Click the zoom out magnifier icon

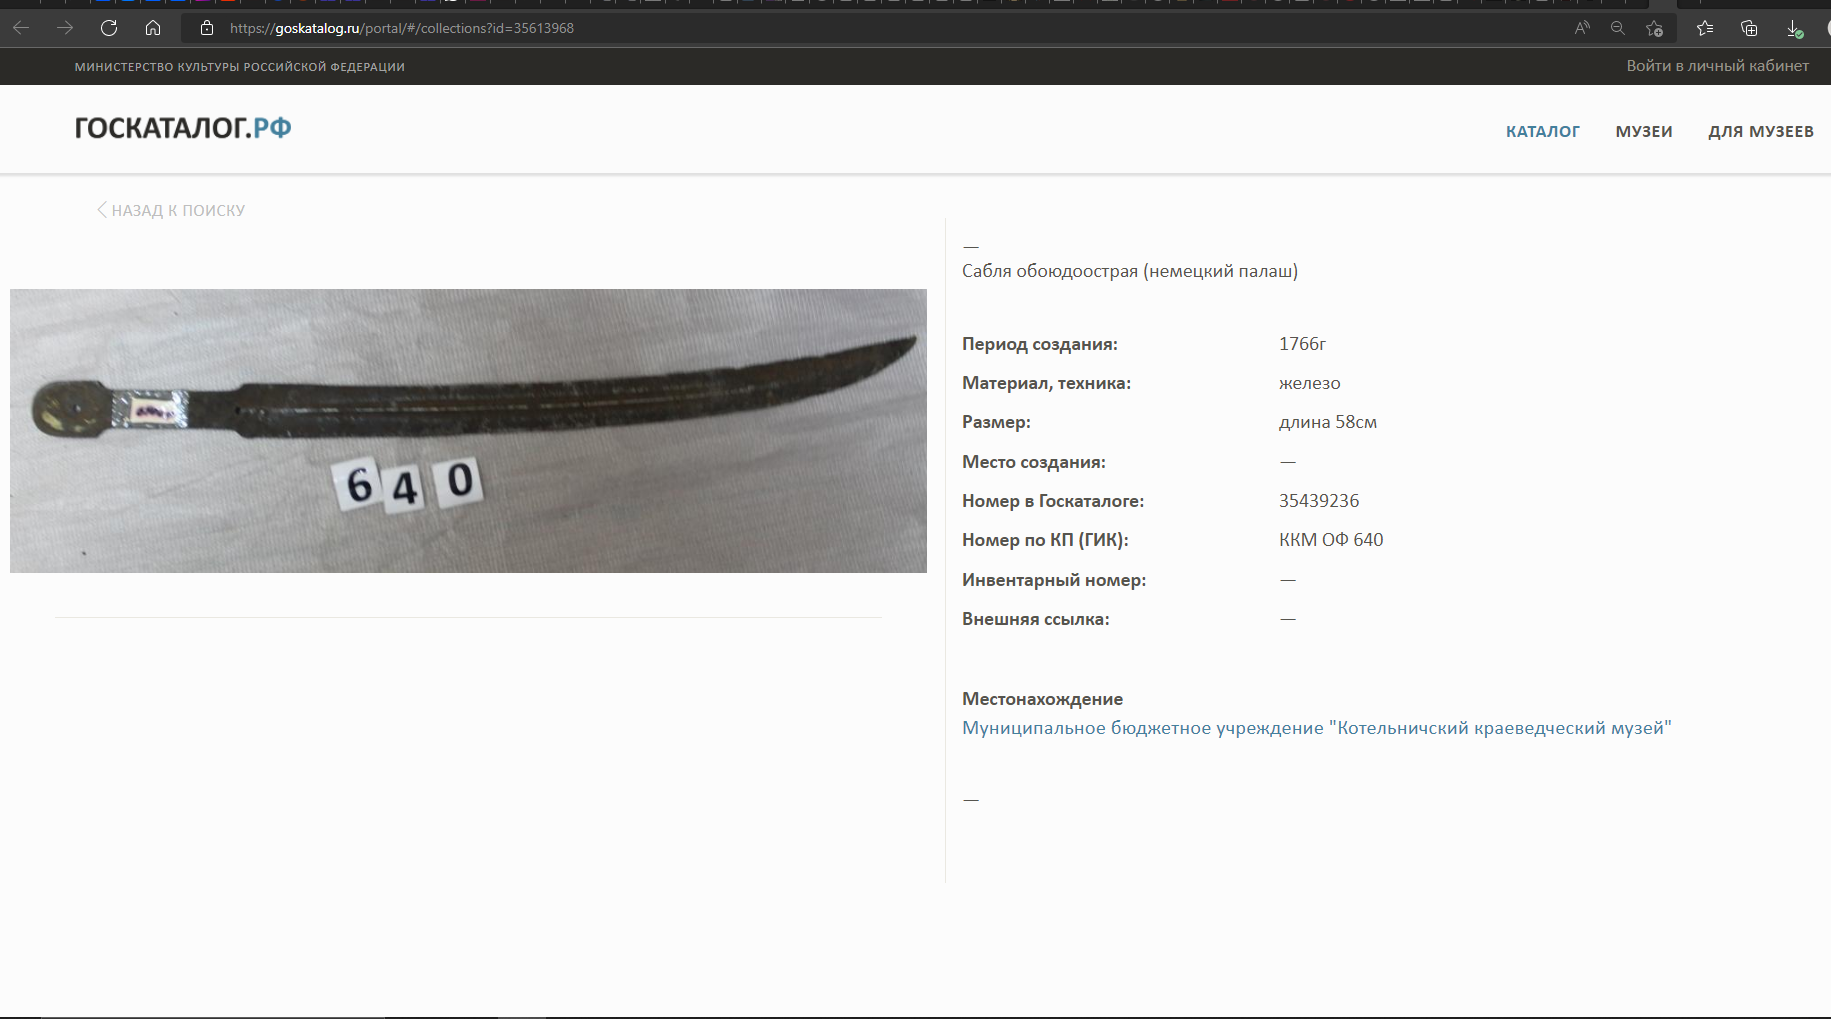point(1618,28)
